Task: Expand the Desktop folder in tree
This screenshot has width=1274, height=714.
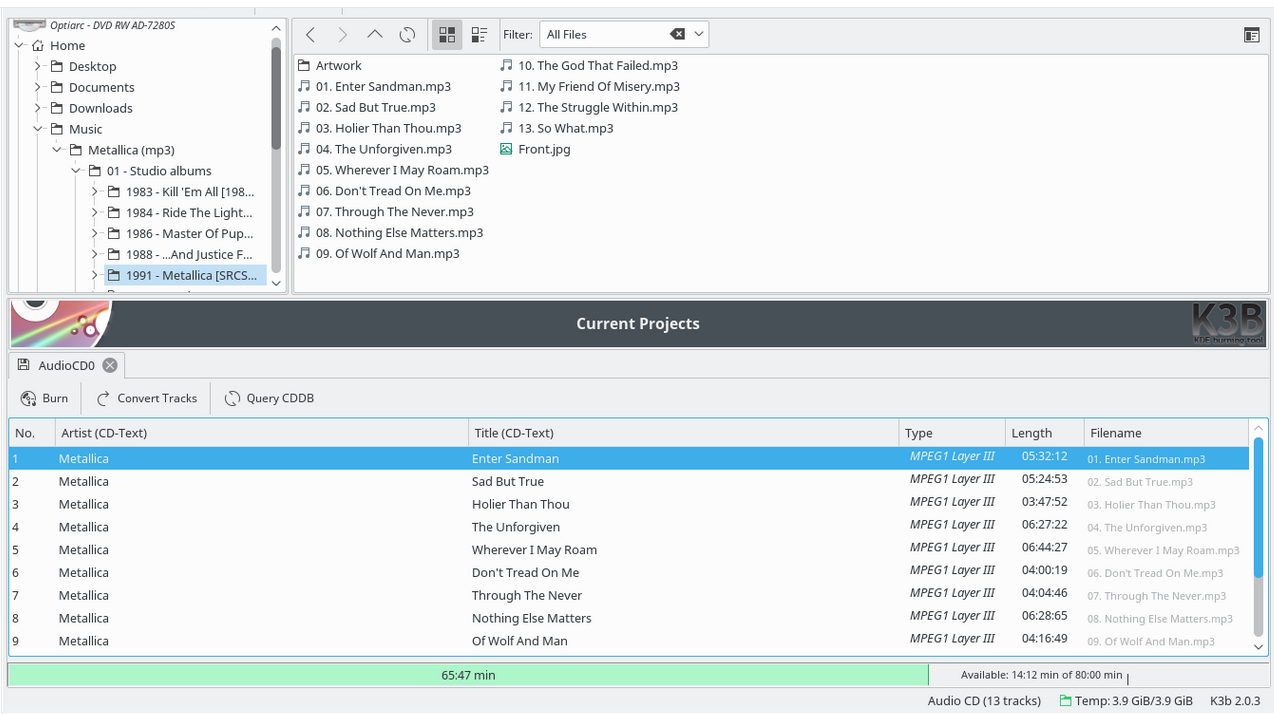Action: [38, 66]
